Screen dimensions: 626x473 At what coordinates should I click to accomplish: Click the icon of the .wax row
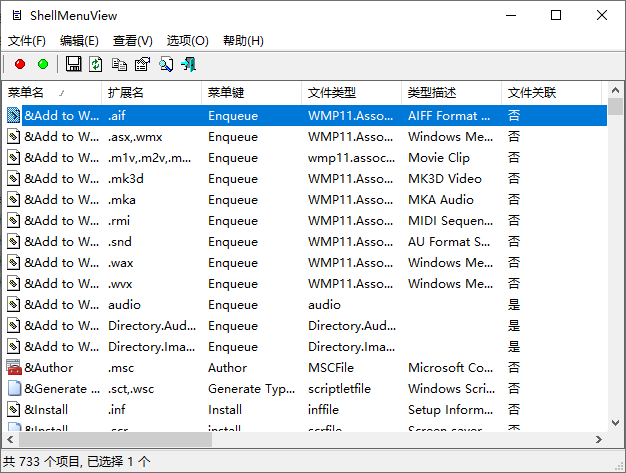click(14, 262)
